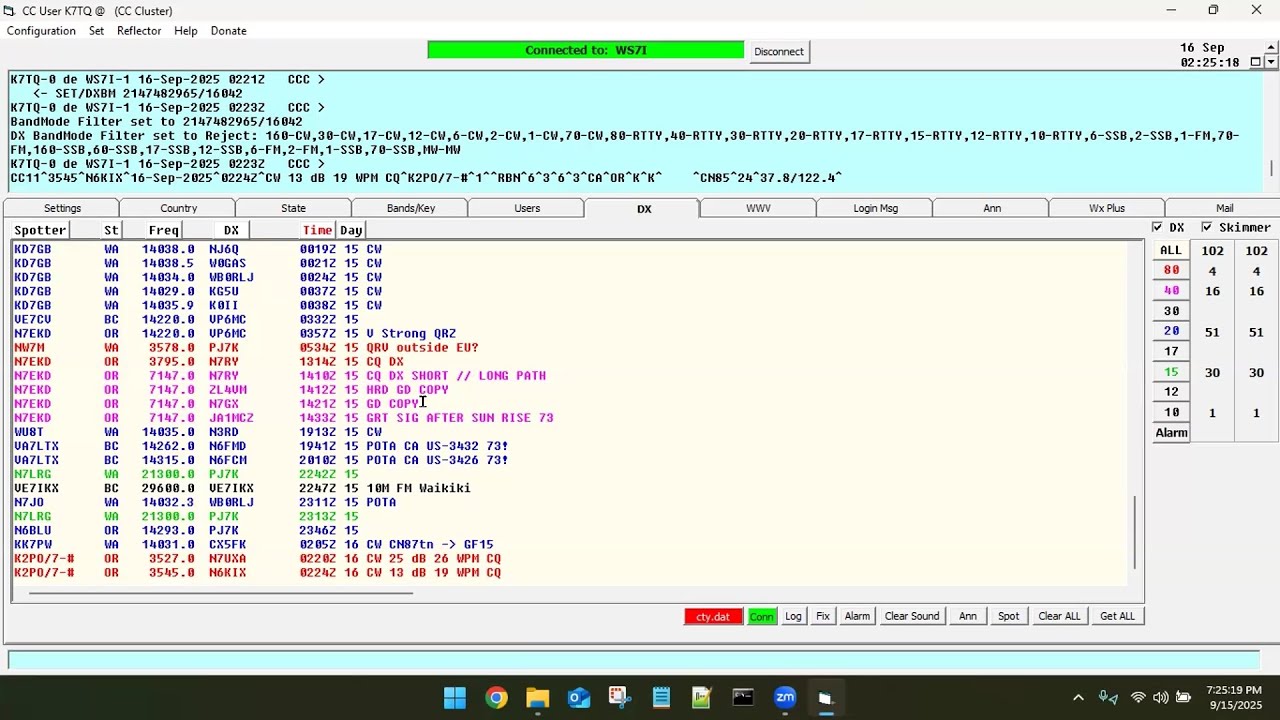Click the Spot button

coord(1008,616)
